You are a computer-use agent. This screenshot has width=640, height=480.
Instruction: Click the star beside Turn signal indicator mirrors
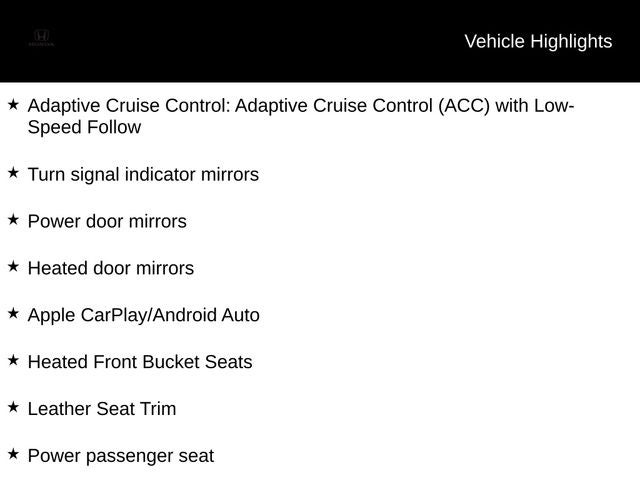(13, 173)
